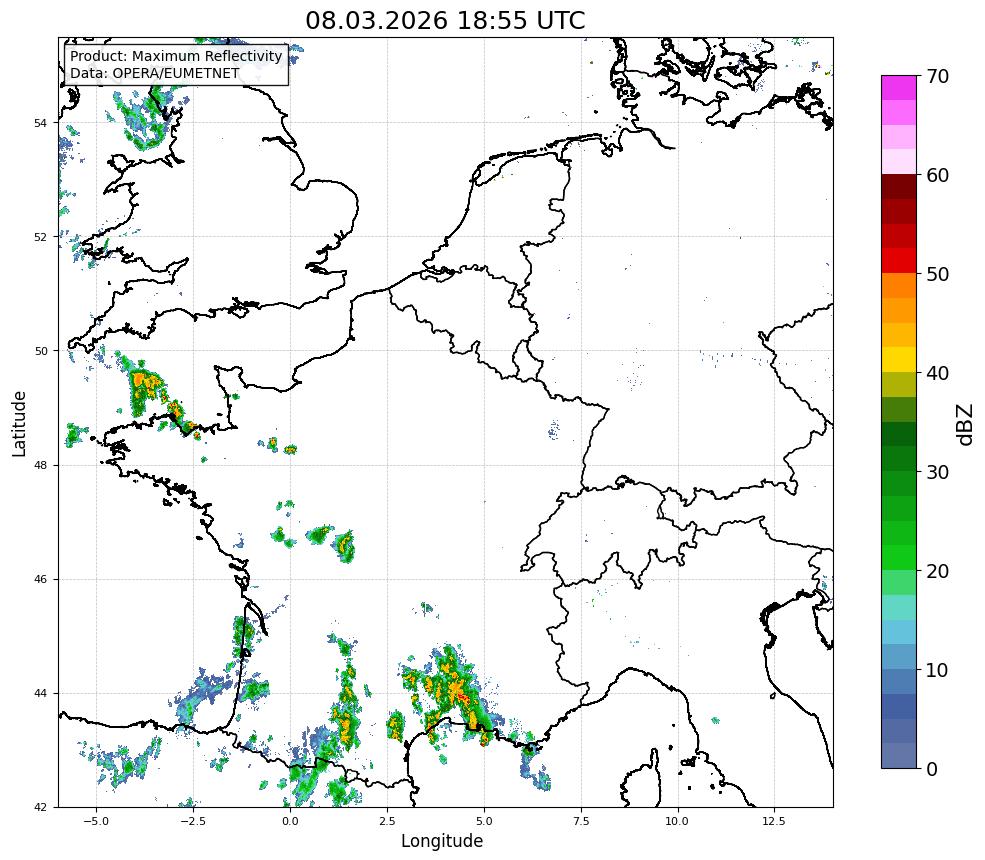Click the "Data: OPERA/EUMETNET" legend line

pos(155,73)
